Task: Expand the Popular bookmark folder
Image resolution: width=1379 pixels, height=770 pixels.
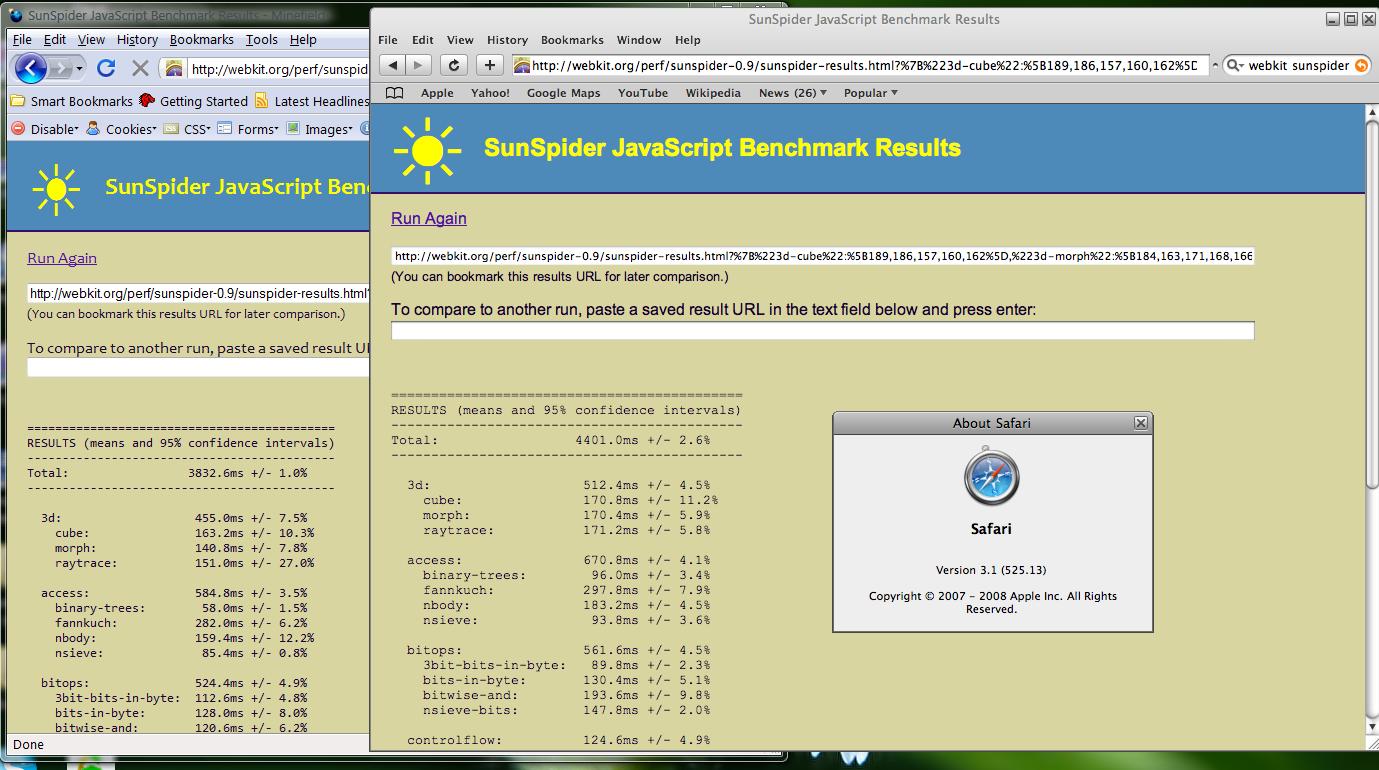Action: (x=871, y=93)
